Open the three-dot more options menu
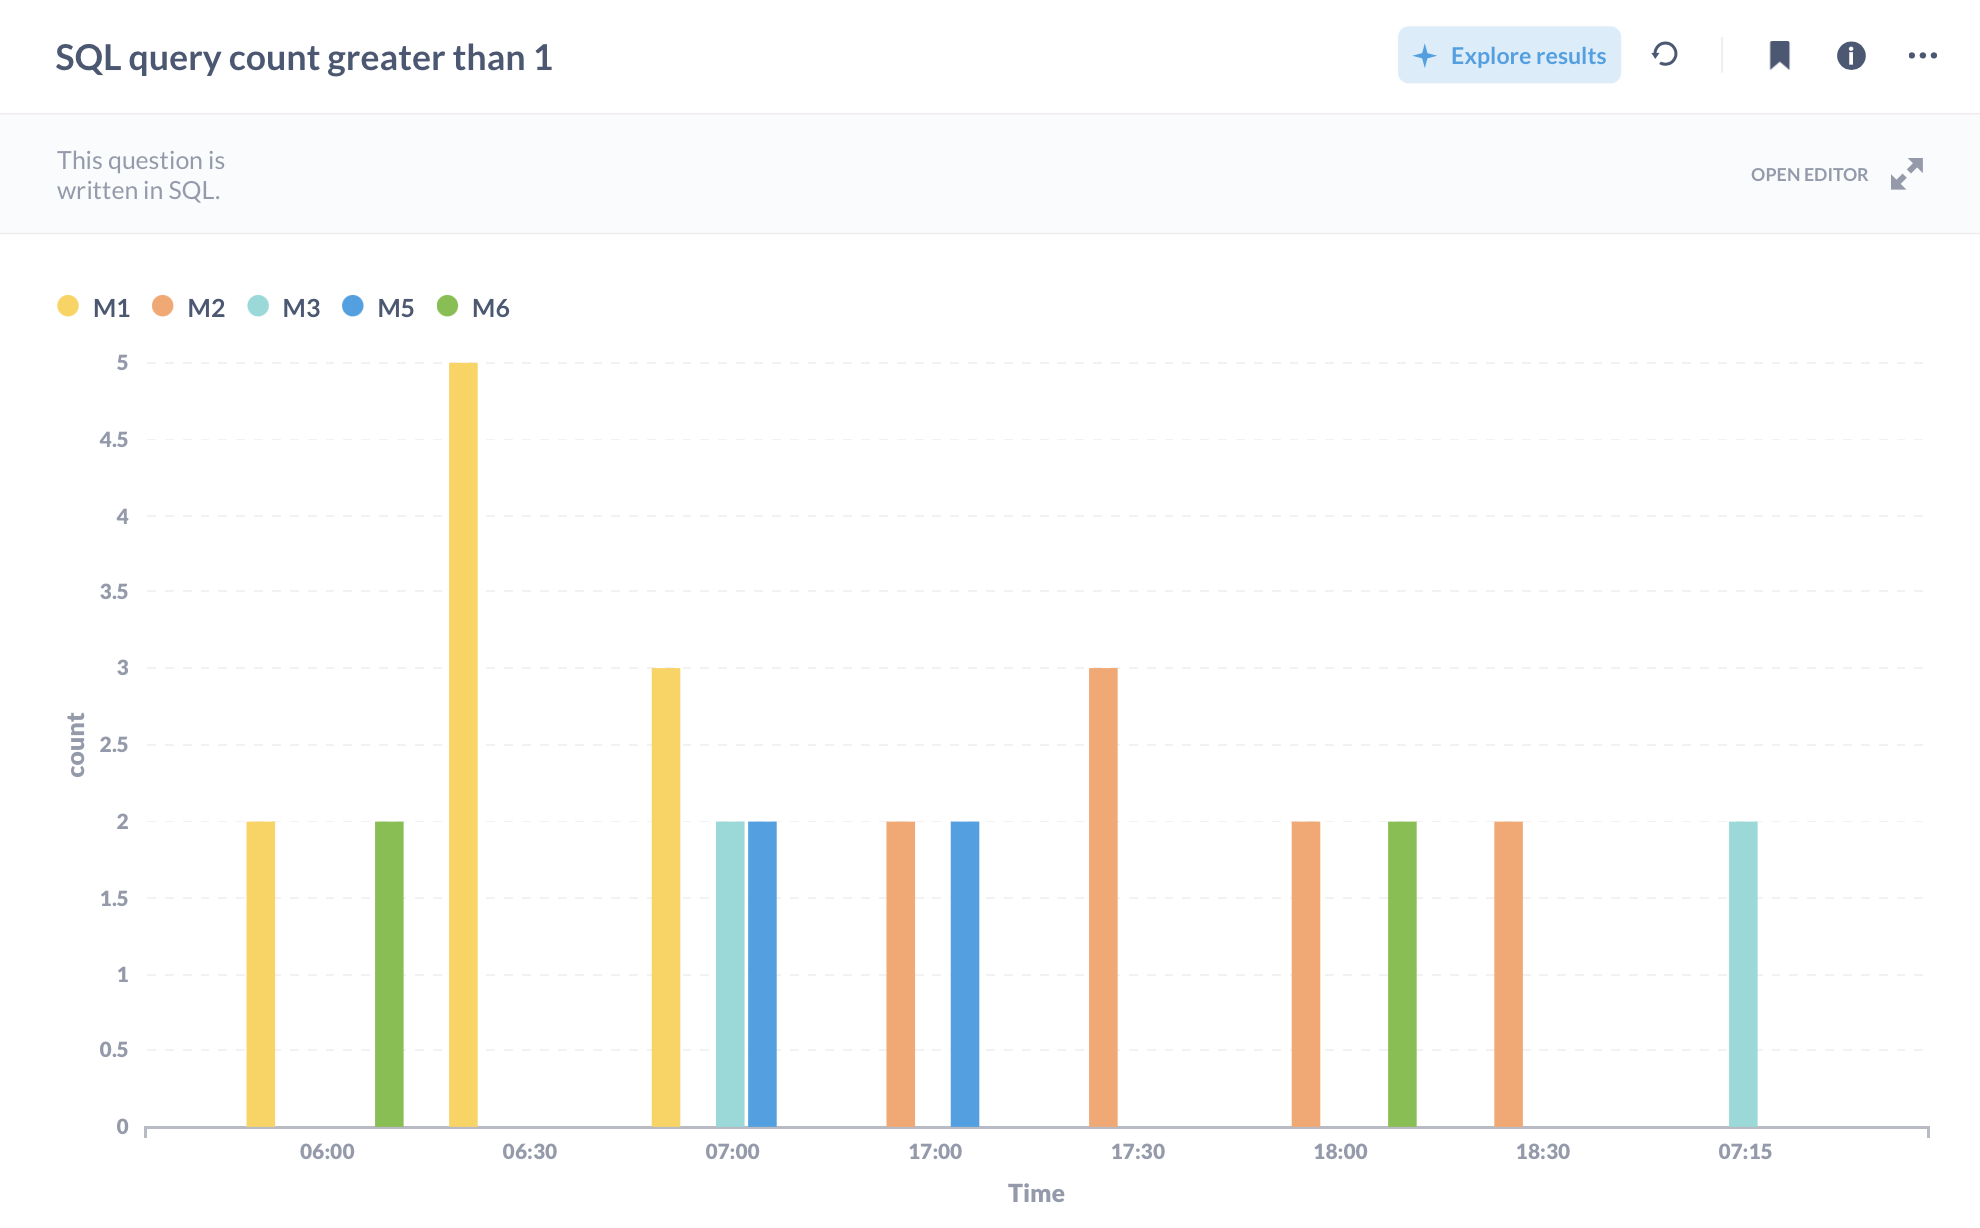Screen dimensions: 1980x1228 point(1922,55)
